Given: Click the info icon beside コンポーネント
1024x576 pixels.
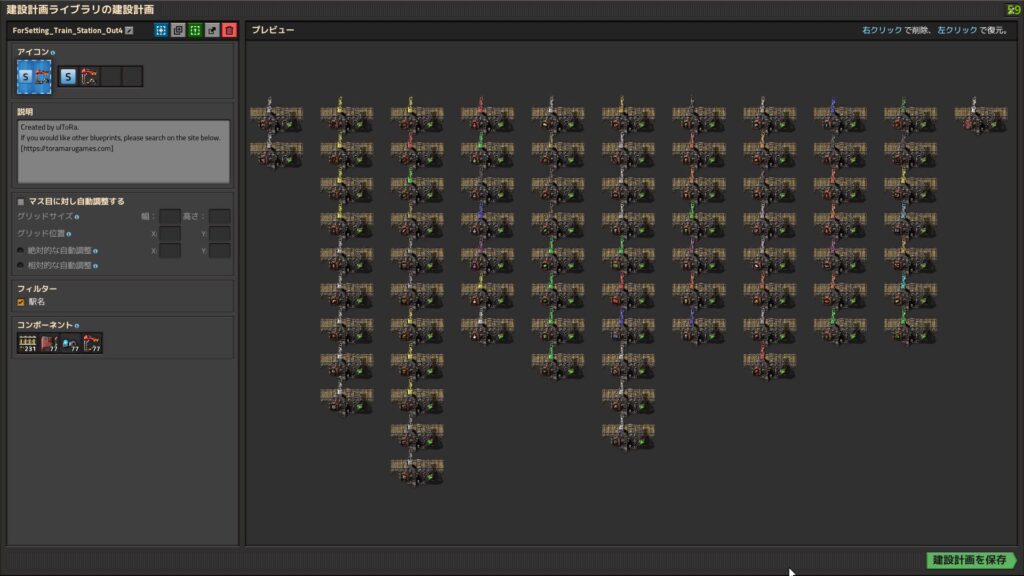Looking at the screenshot, I should 76,325.
